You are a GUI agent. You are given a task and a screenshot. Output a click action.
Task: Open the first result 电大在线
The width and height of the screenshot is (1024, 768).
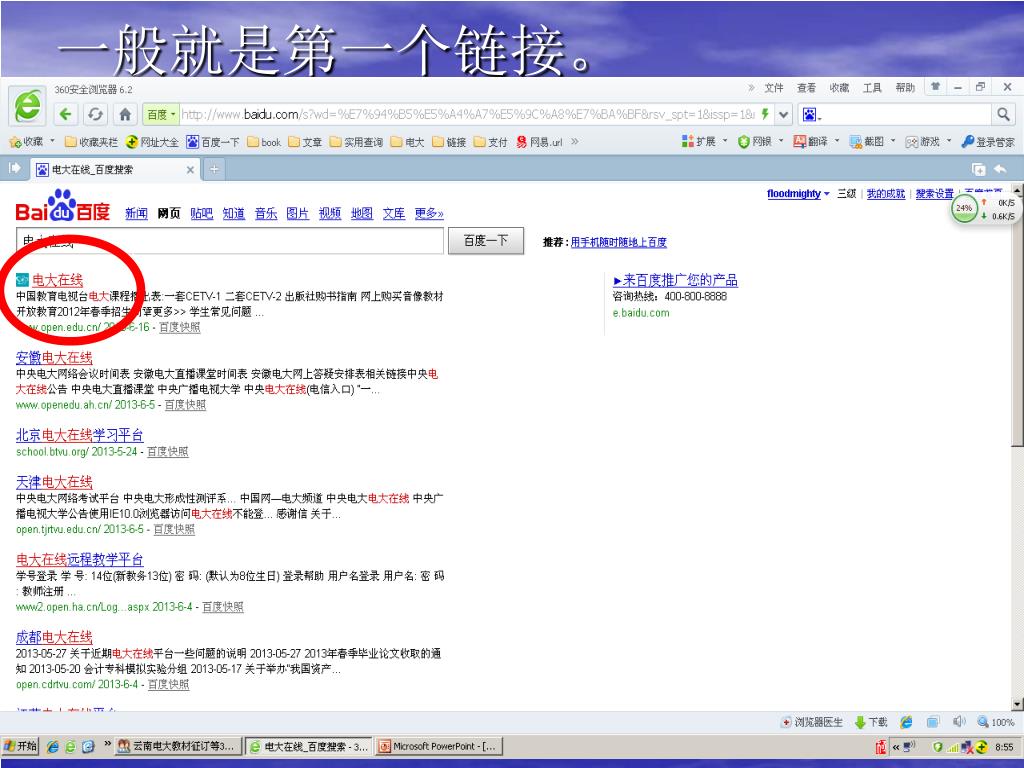(57, 280)
